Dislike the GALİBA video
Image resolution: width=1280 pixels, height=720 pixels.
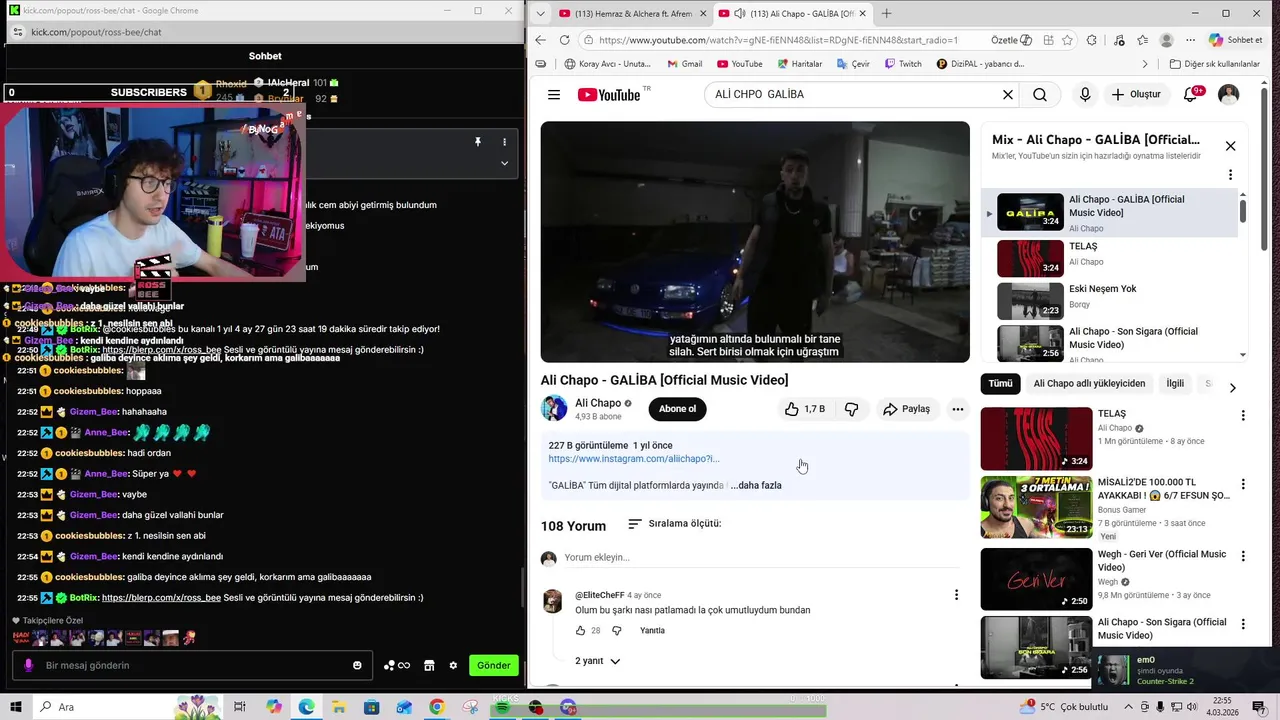851,409
